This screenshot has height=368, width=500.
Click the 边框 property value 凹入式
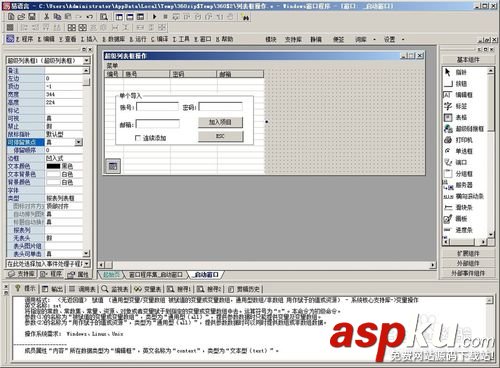(64, 158)
